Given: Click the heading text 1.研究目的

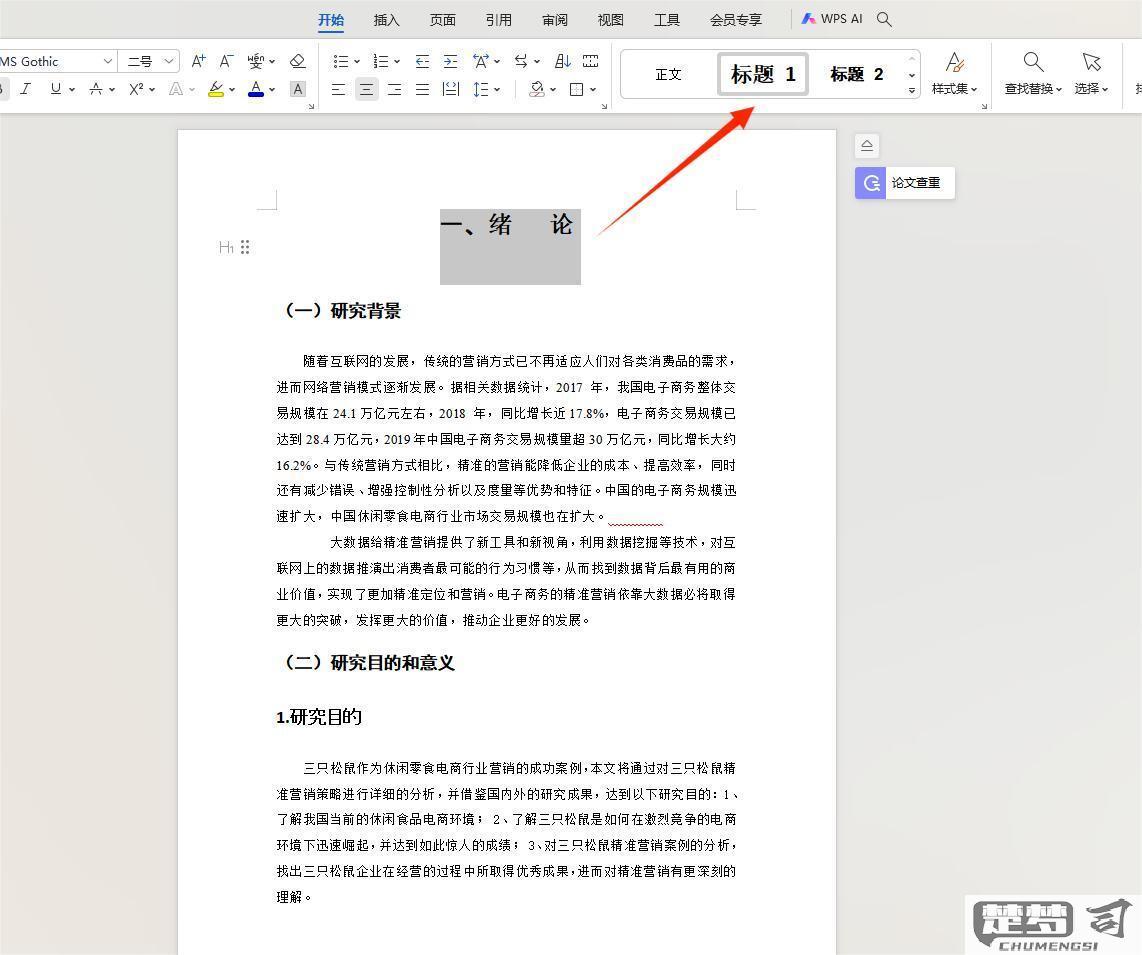Looking at the screenshot, I should tap(319, 717).
